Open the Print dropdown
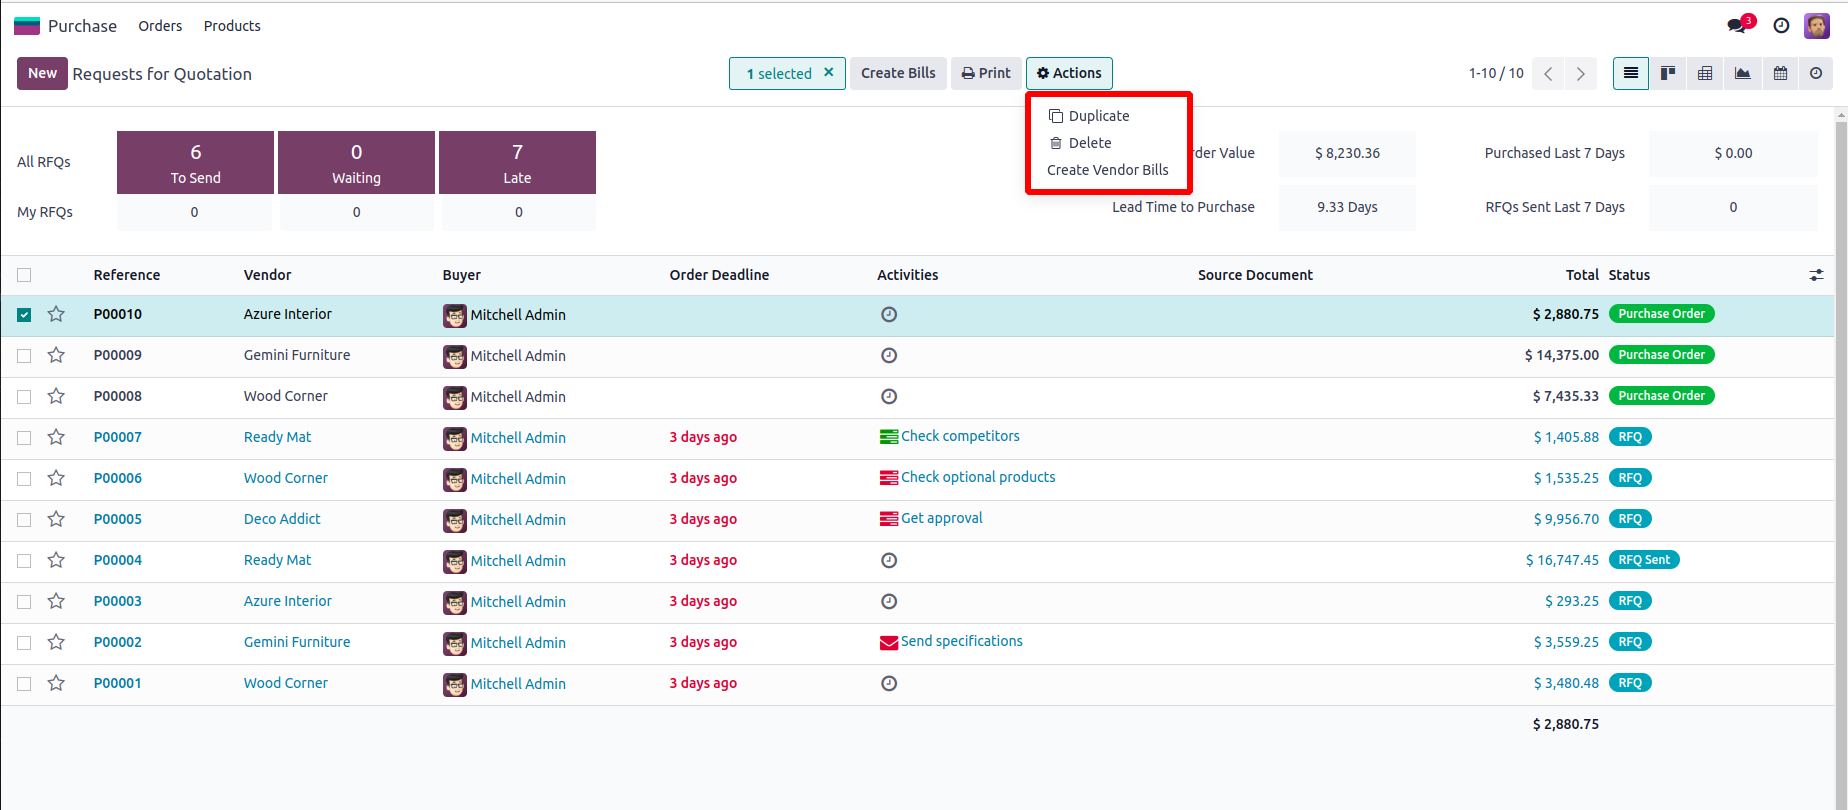The height and width of the screenshot is (810, 1848). pyautogui.click(x=986, y=73)
